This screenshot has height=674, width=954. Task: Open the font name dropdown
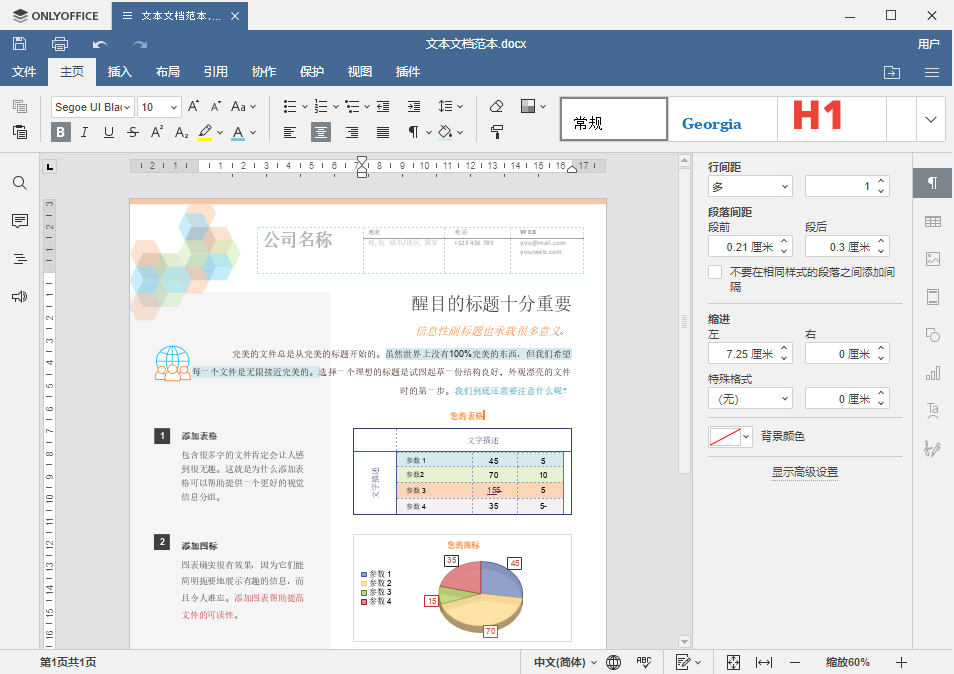tap(127, 107)
